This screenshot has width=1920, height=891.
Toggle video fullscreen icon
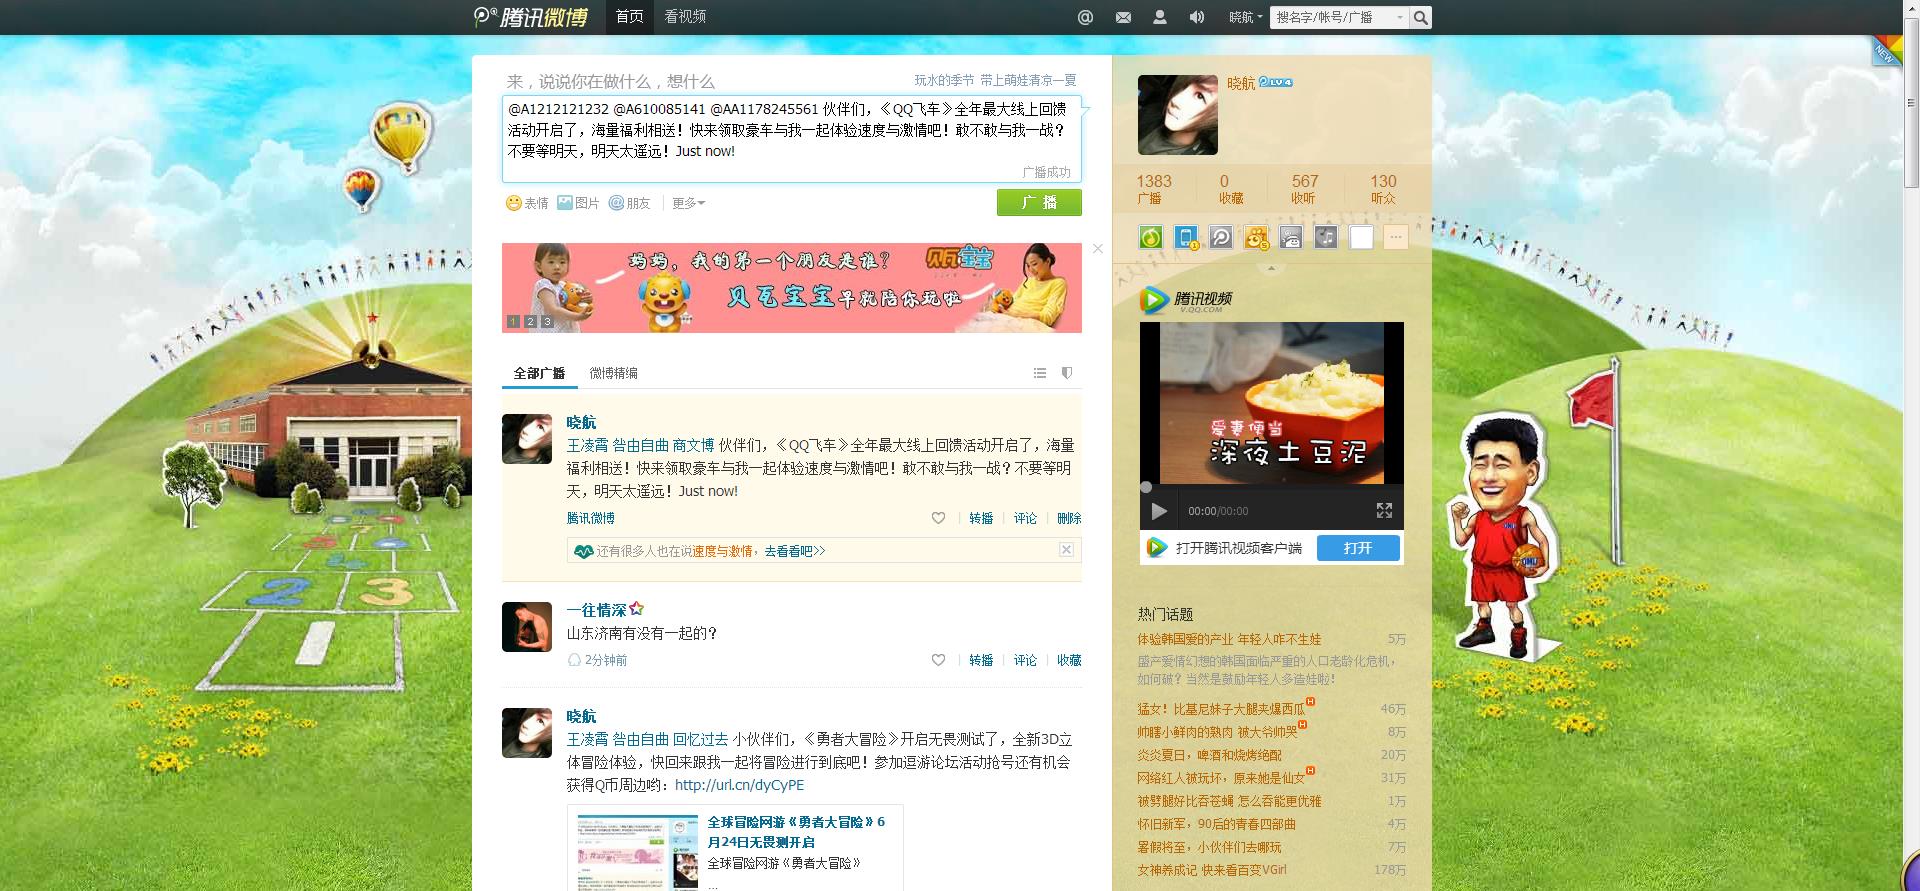coord(1384,511)
